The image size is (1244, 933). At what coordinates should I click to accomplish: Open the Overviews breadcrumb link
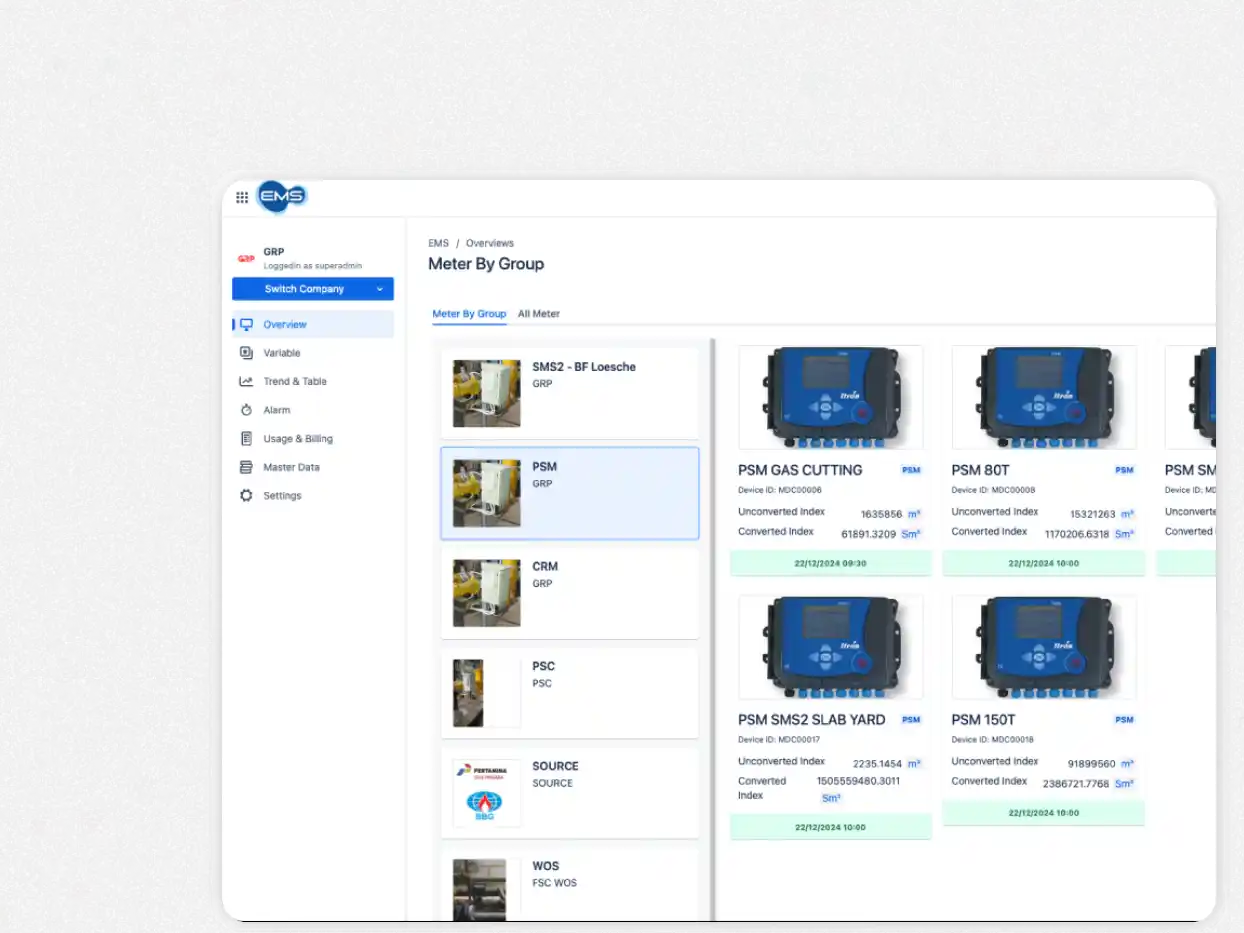pyautogui.click(x=489, y=243)
